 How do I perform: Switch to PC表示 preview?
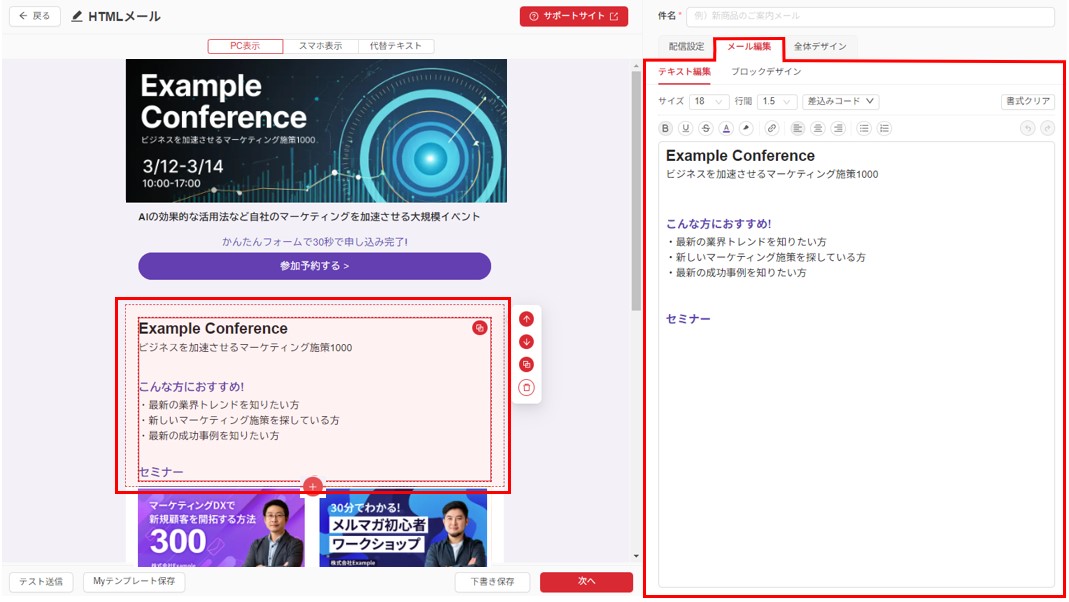click(x=245, y=46)
